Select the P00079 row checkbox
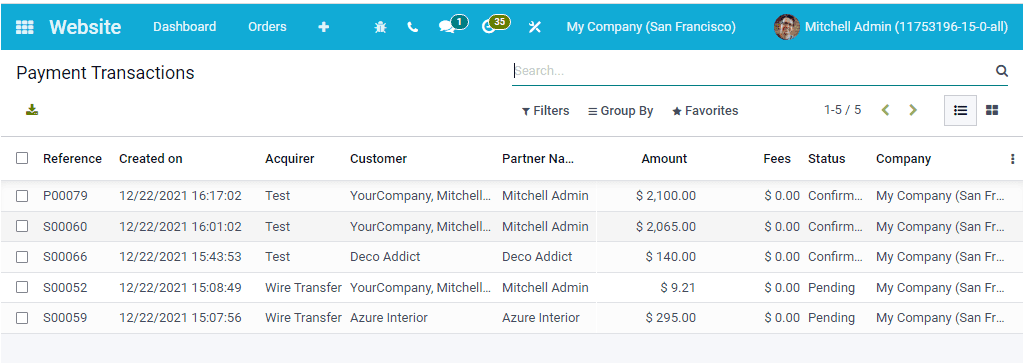 22,196
